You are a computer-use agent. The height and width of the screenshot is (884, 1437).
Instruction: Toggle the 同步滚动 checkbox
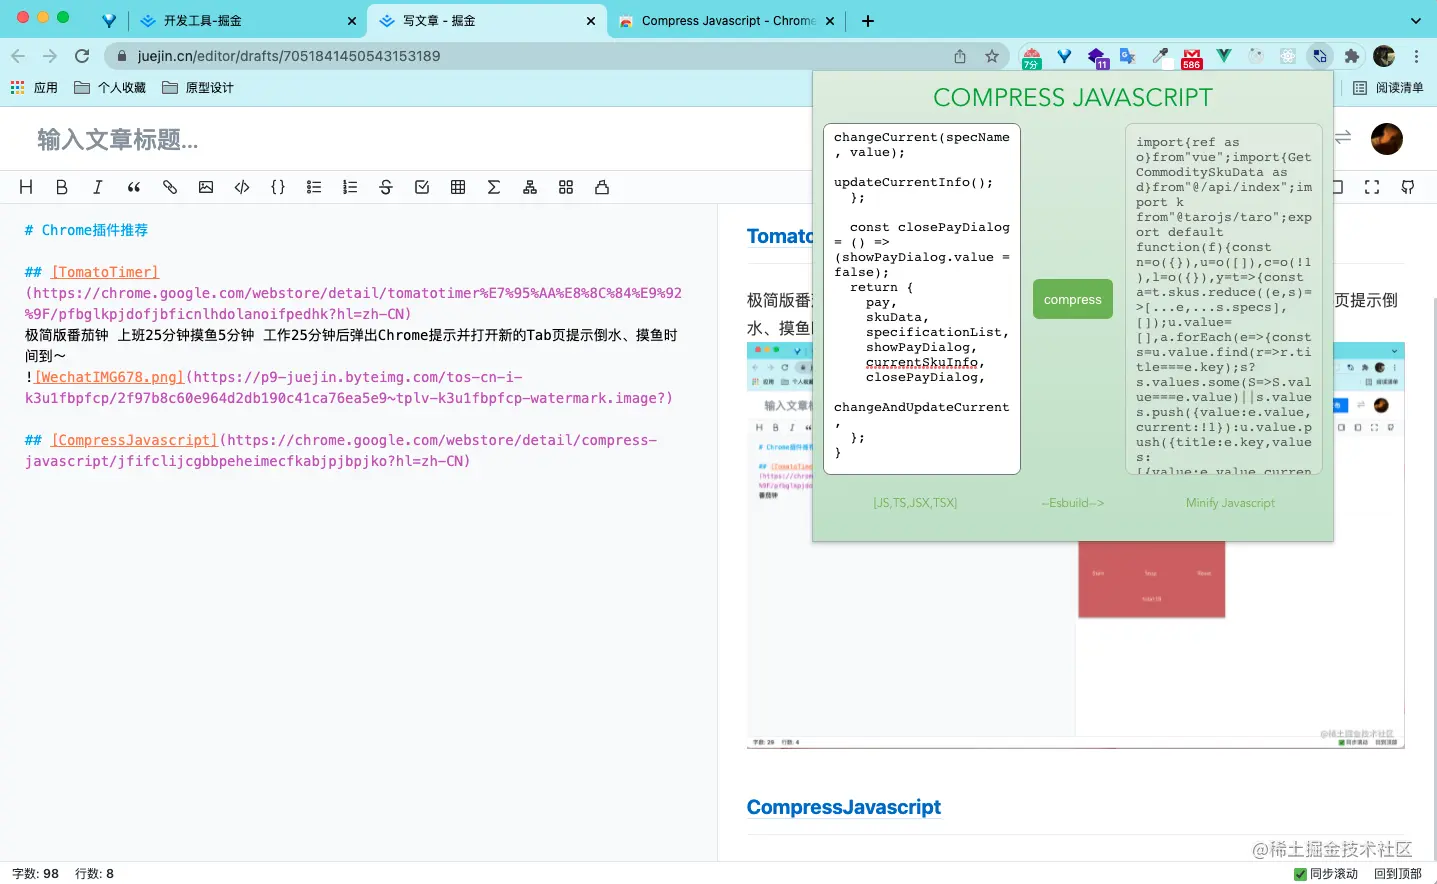pyautogui.click(x=1300, y=874)
